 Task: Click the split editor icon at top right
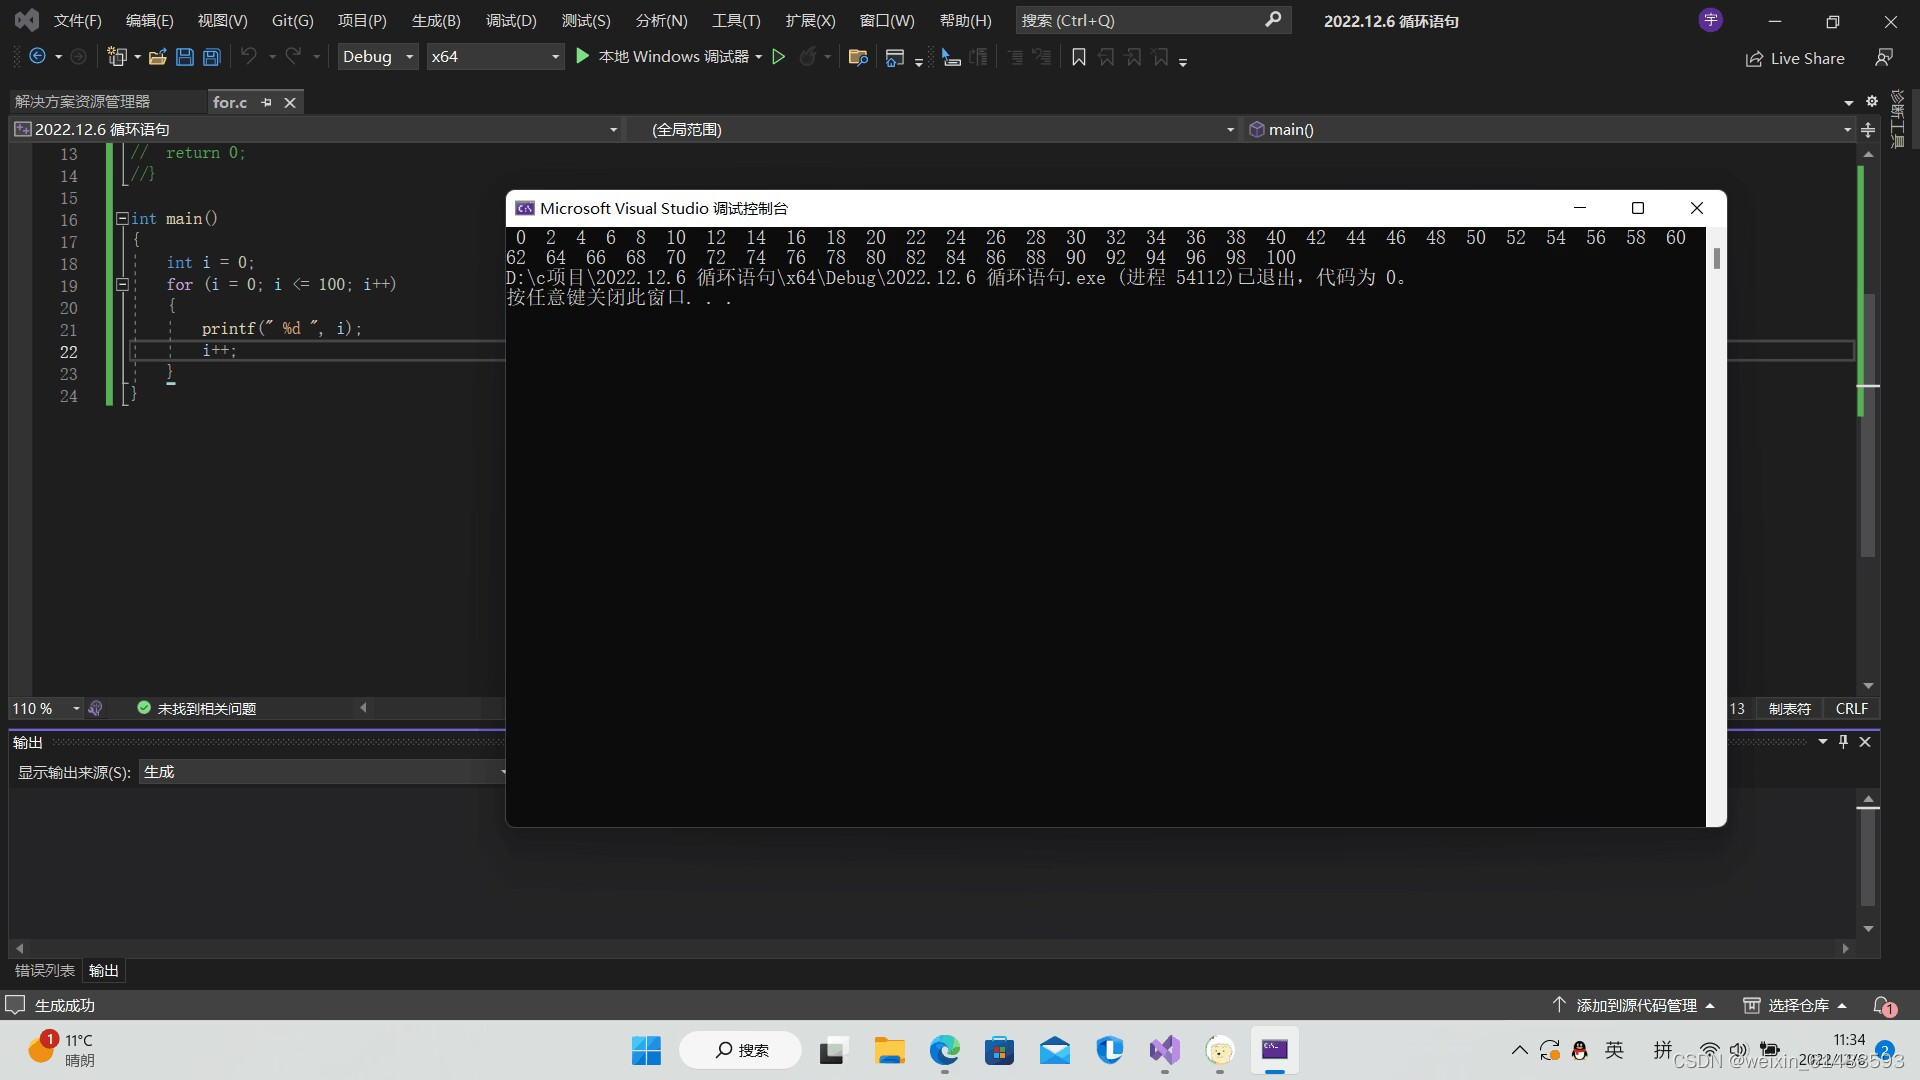(x=1867, y=129)
